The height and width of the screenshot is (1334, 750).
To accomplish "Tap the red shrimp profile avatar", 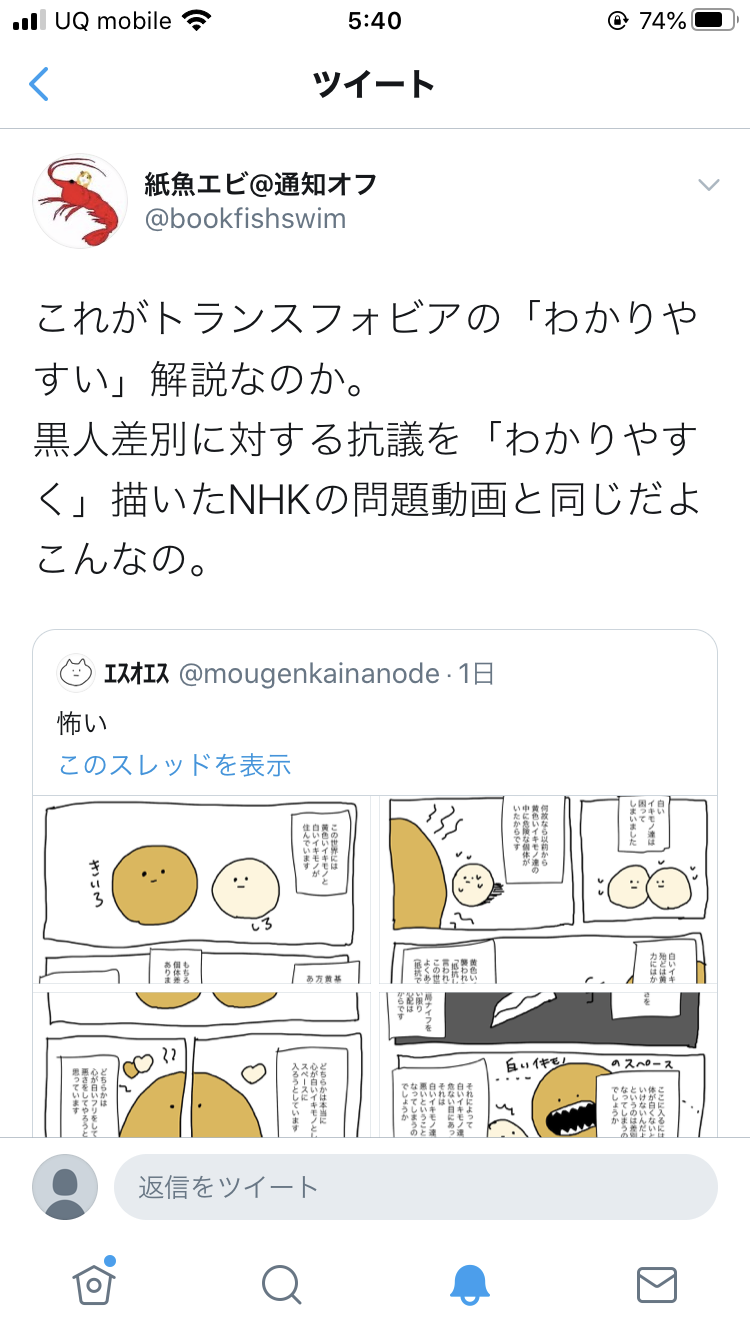I will 79,201.
